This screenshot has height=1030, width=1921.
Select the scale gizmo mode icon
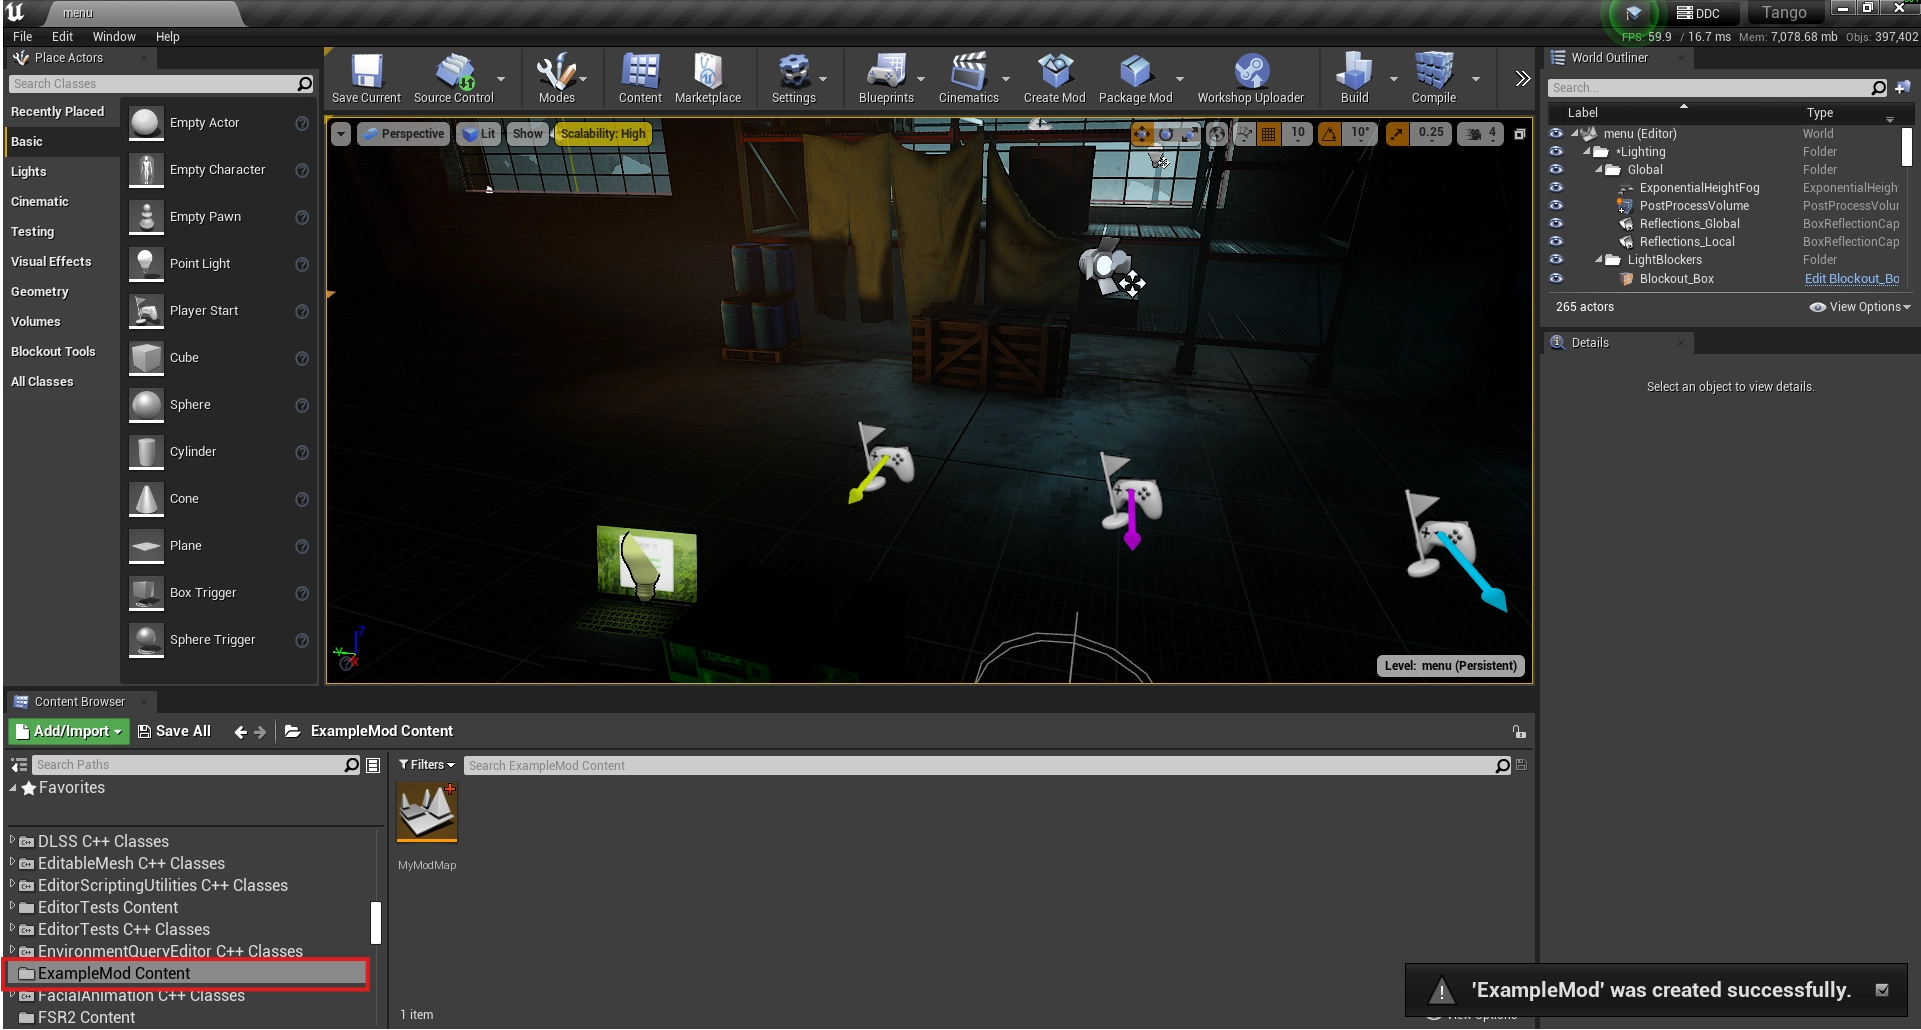click(x=1190, y=134)
